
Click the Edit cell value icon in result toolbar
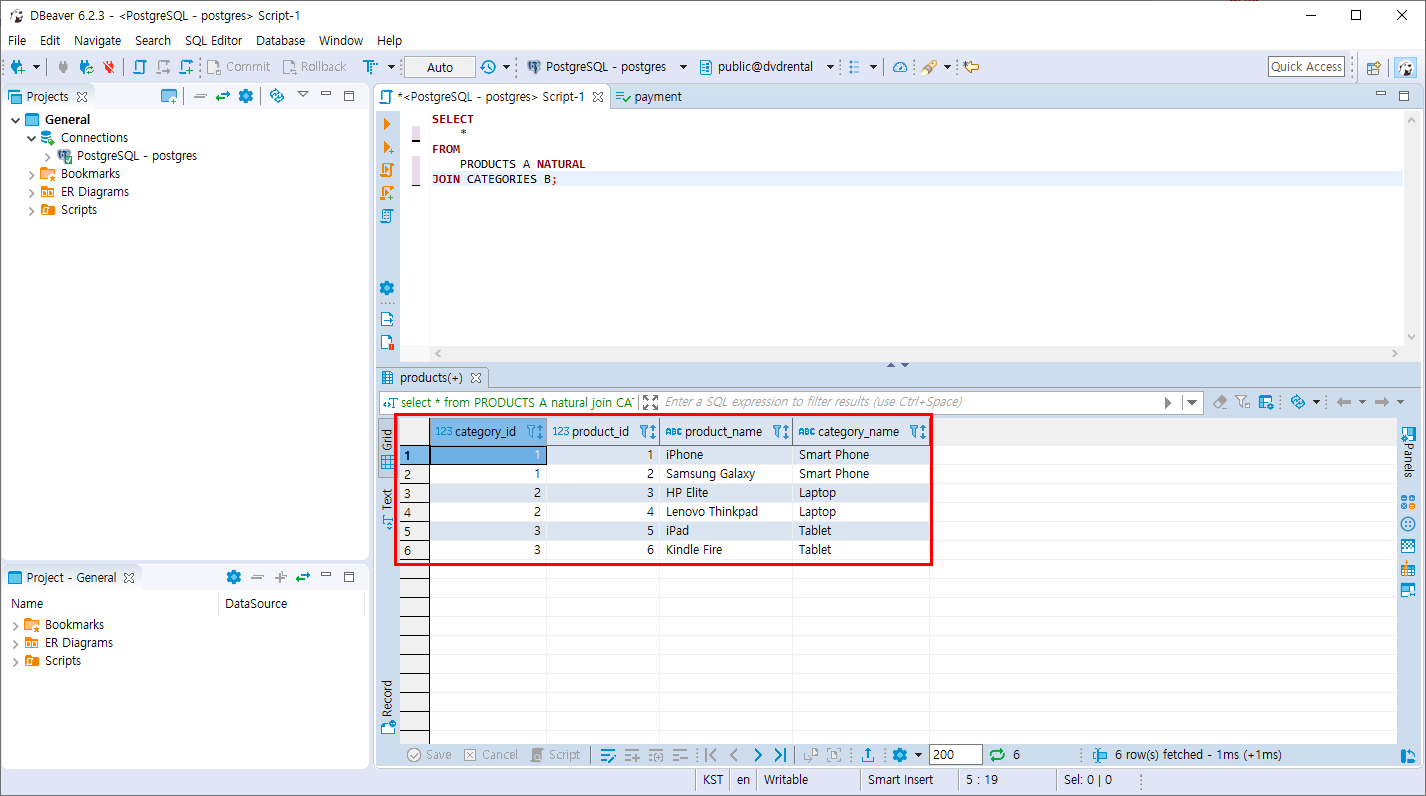[607, 755]
